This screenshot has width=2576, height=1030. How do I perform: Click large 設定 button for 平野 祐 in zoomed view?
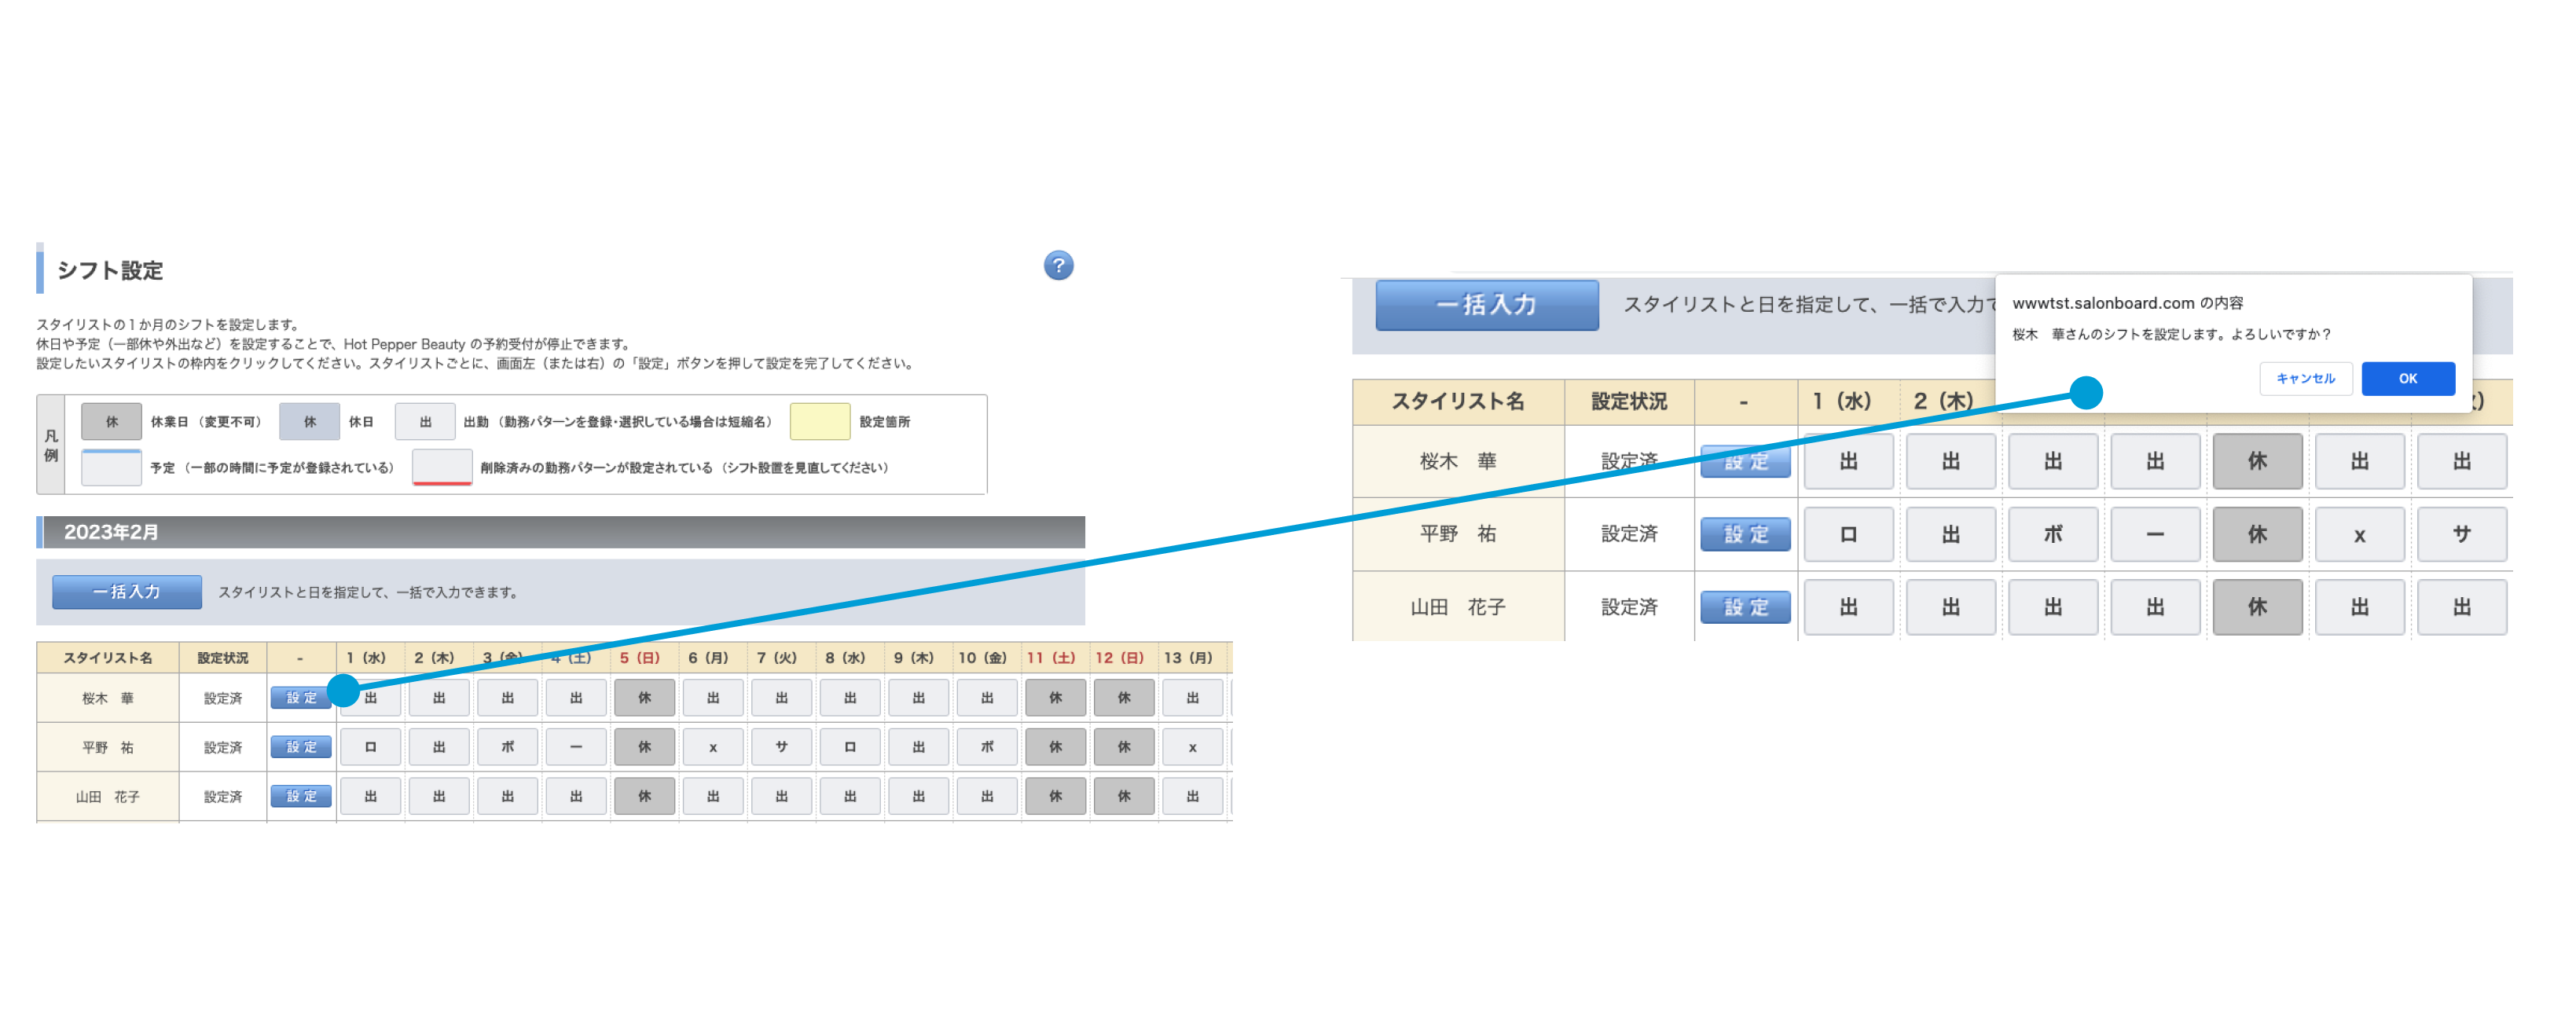(x=1745, y=535)
